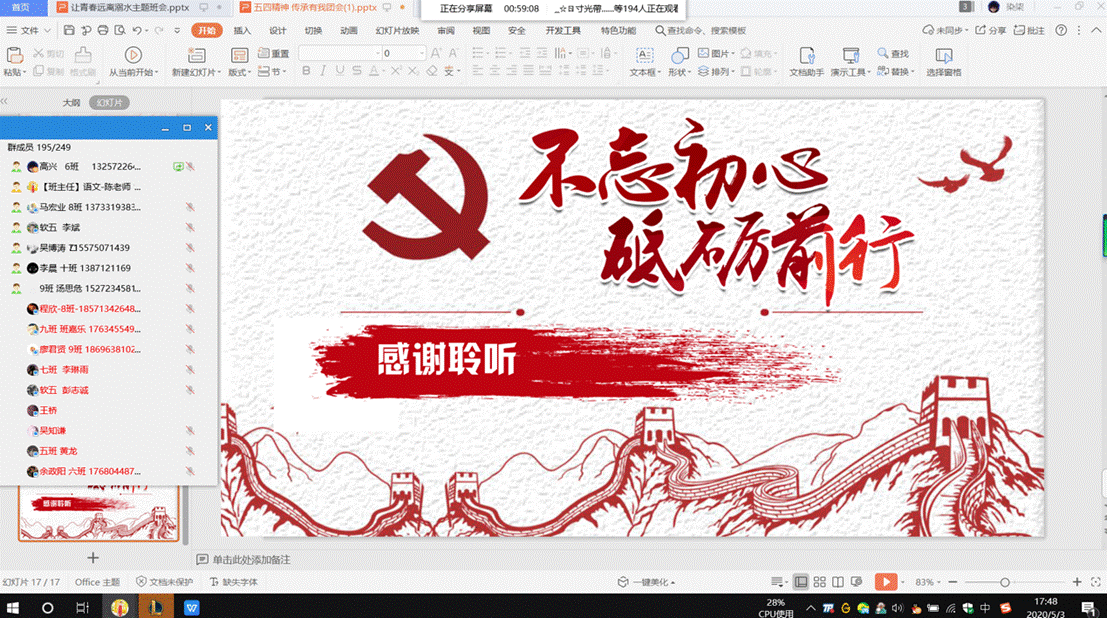Viewport: 1107px width, 618px height.
Task: Add a new slide with the plus button
Action: click(92, 558)
